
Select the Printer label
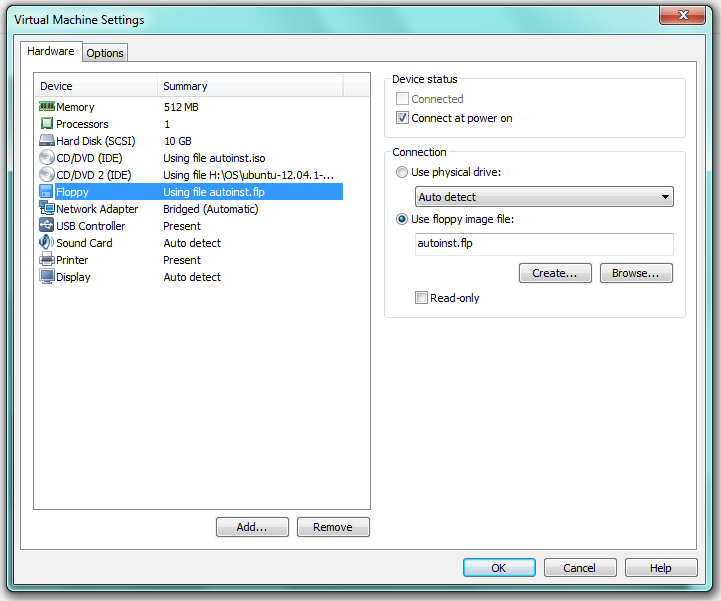pyautogui.click(x=72, y=260)
